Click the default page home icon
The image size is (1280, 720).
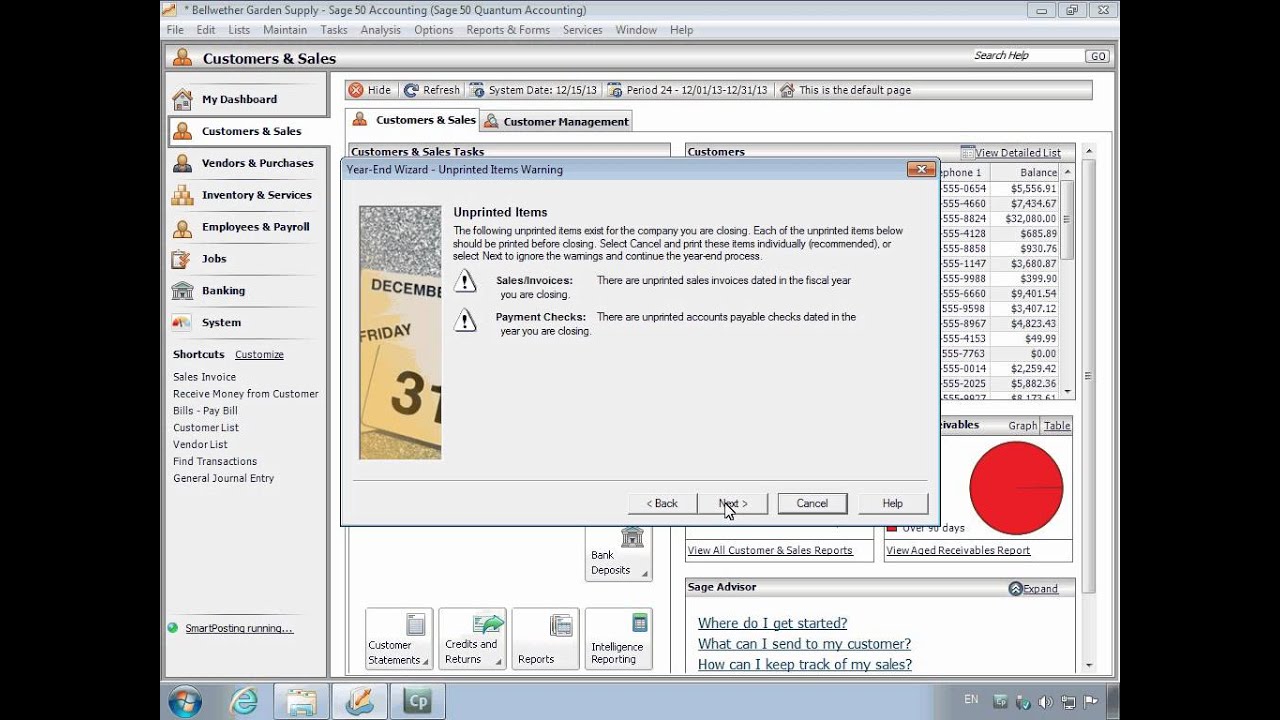(787, 90)
